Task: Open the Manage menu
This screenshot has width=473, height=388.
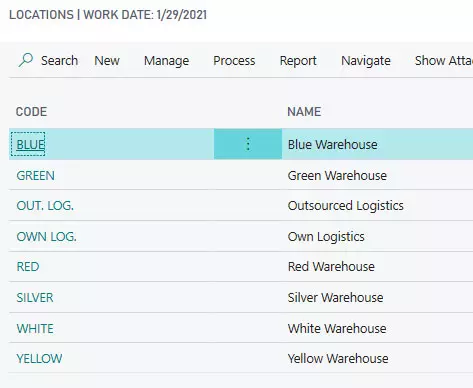Action: [166, 61]
